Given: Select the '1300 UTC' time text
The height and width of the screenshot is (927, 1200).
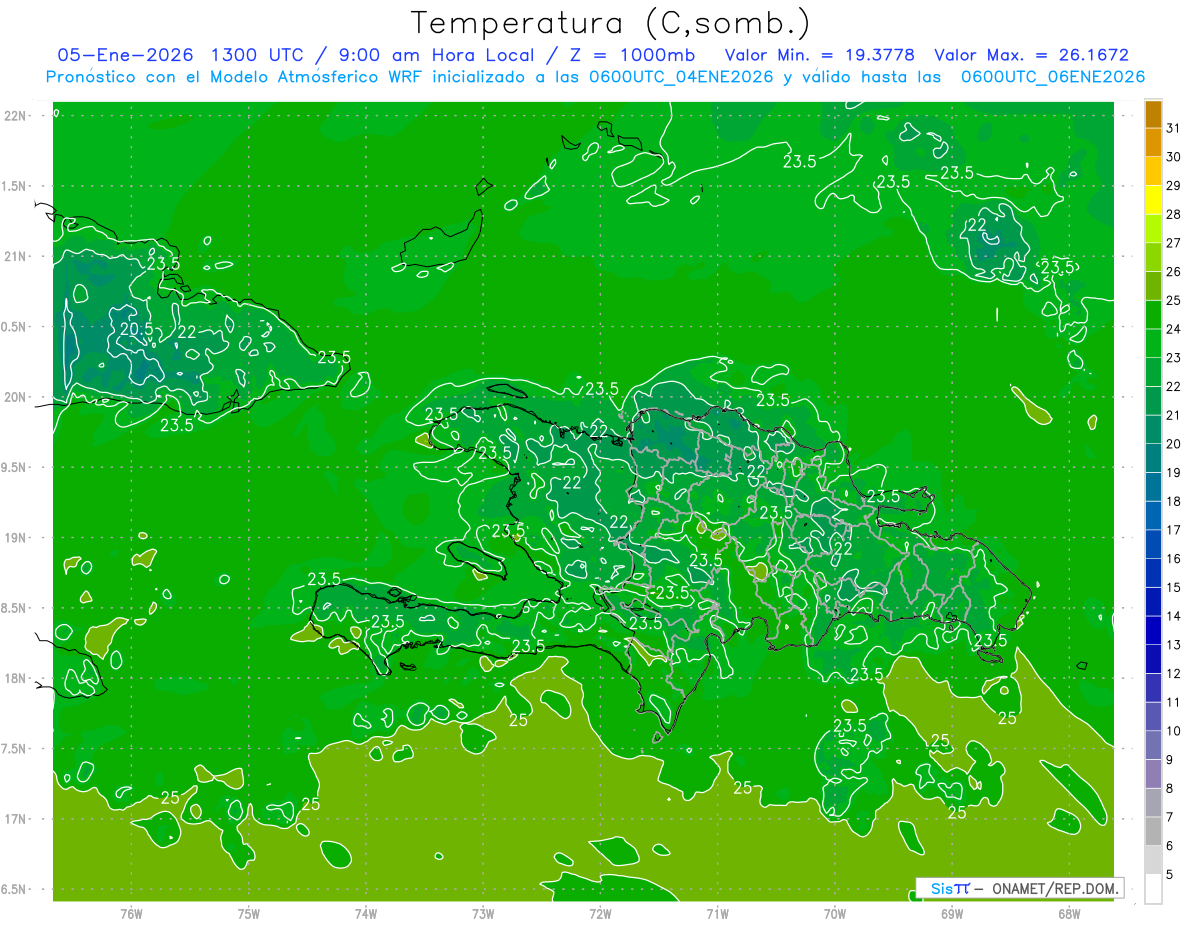Looking at the screenshot, I should pos(257,56).
